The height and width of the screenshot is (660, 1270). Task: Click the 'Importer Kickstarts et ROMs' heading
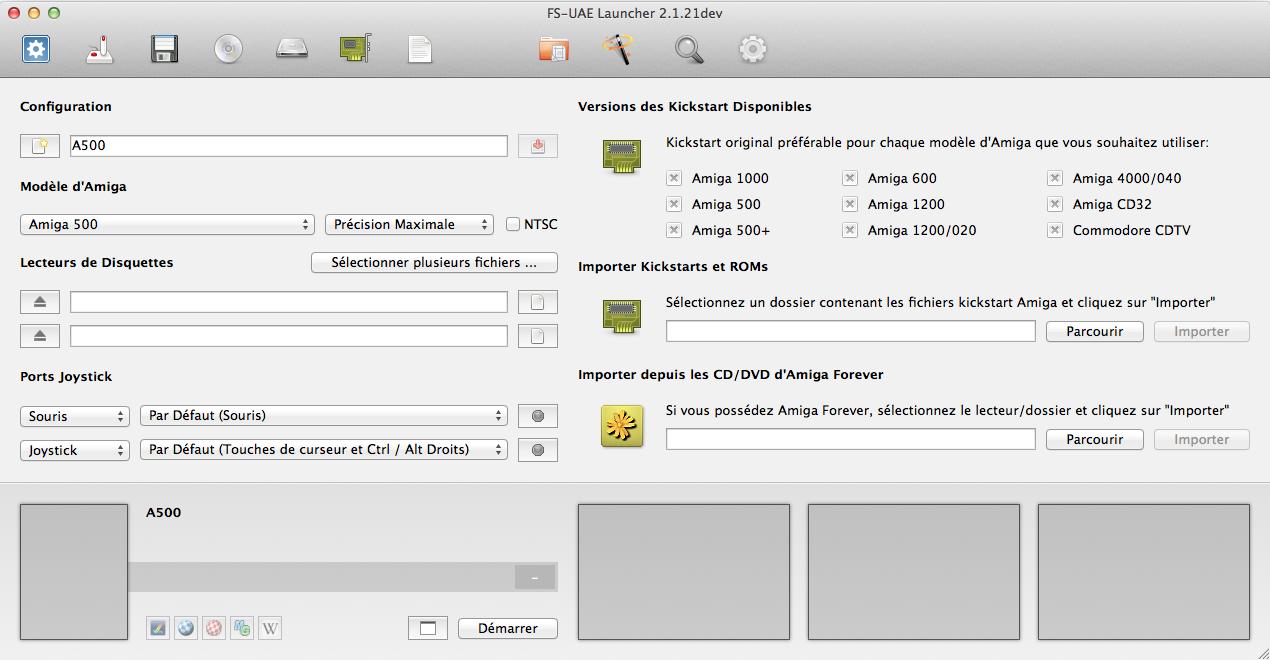tap(673, 266)
